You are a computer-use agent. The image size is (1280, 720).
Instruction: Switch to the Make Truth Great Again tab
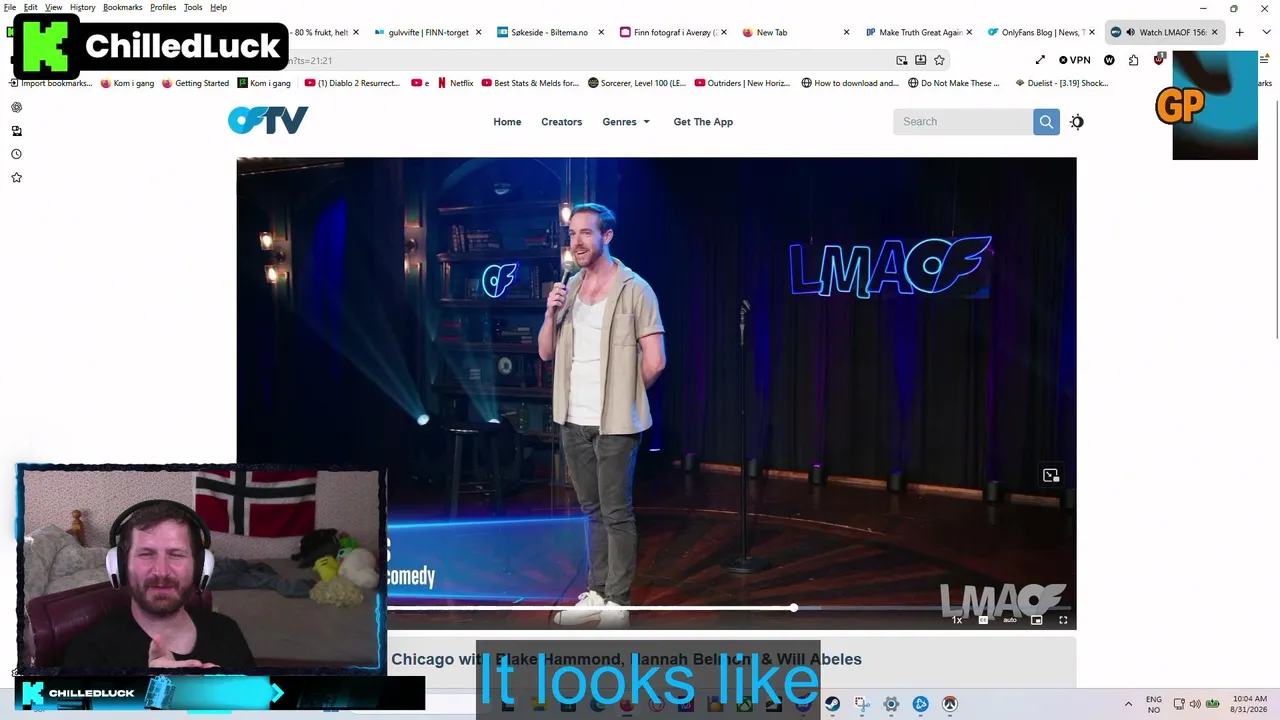click(919, 32)
